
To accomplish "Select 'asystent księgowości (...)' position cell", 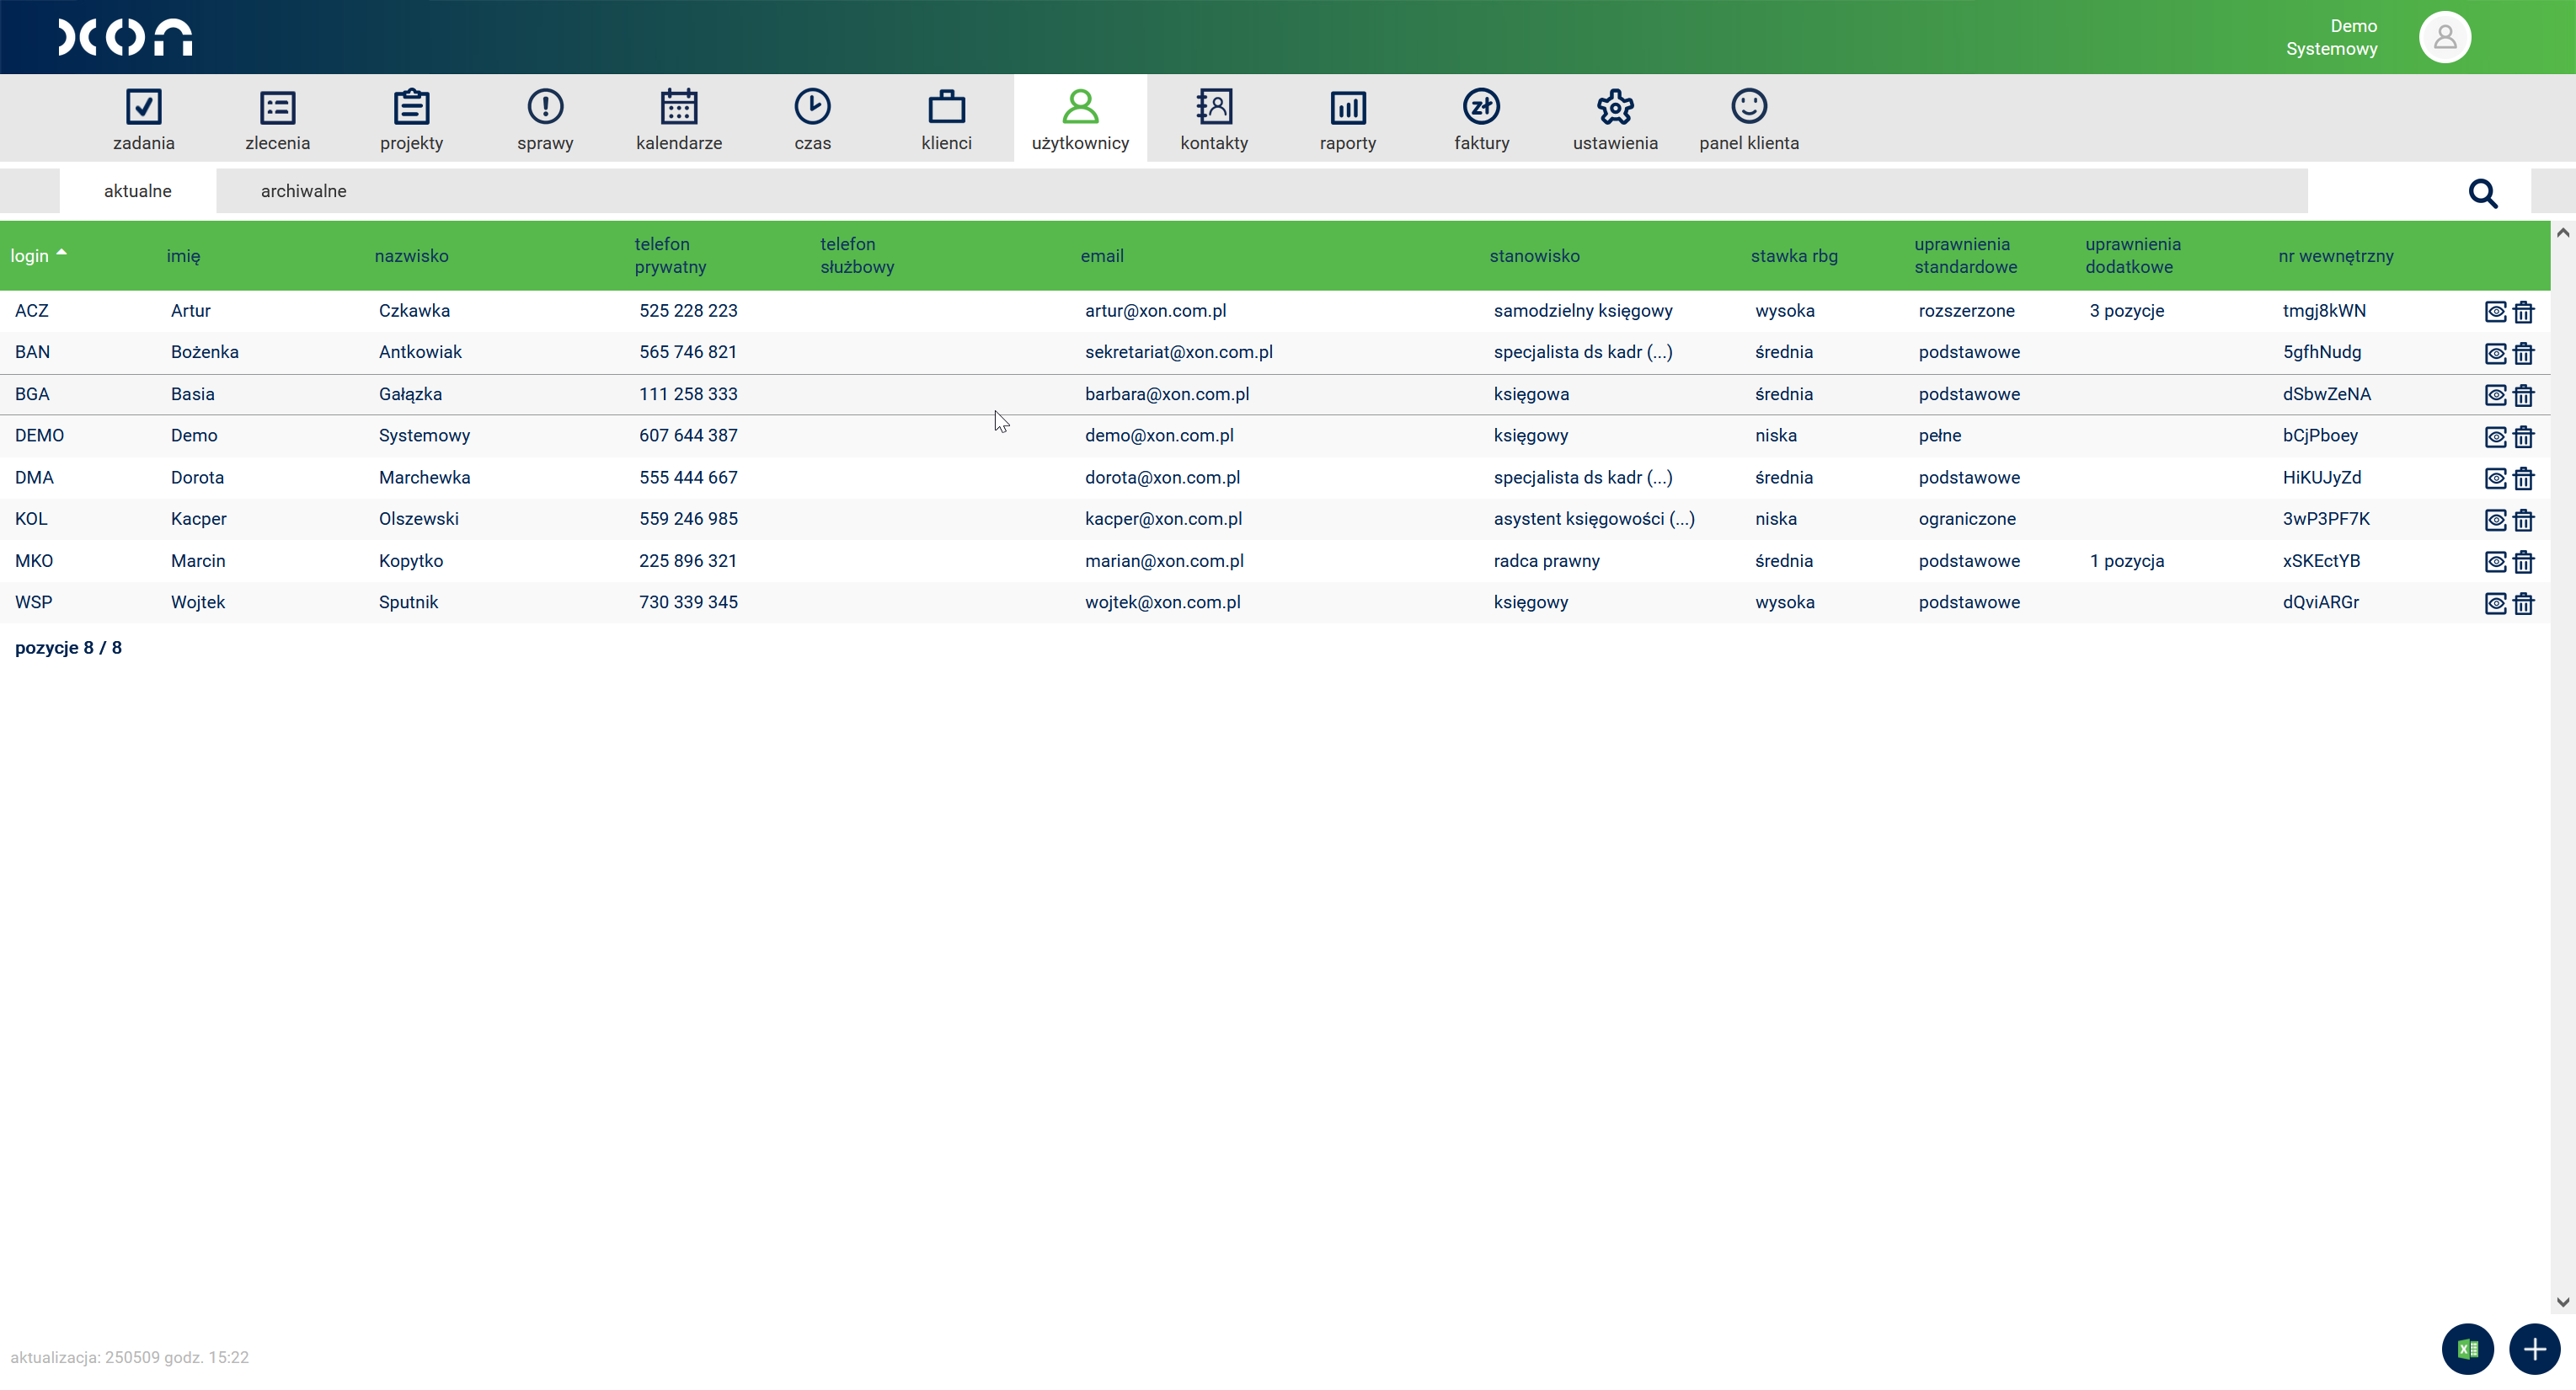I will 1594,519.
